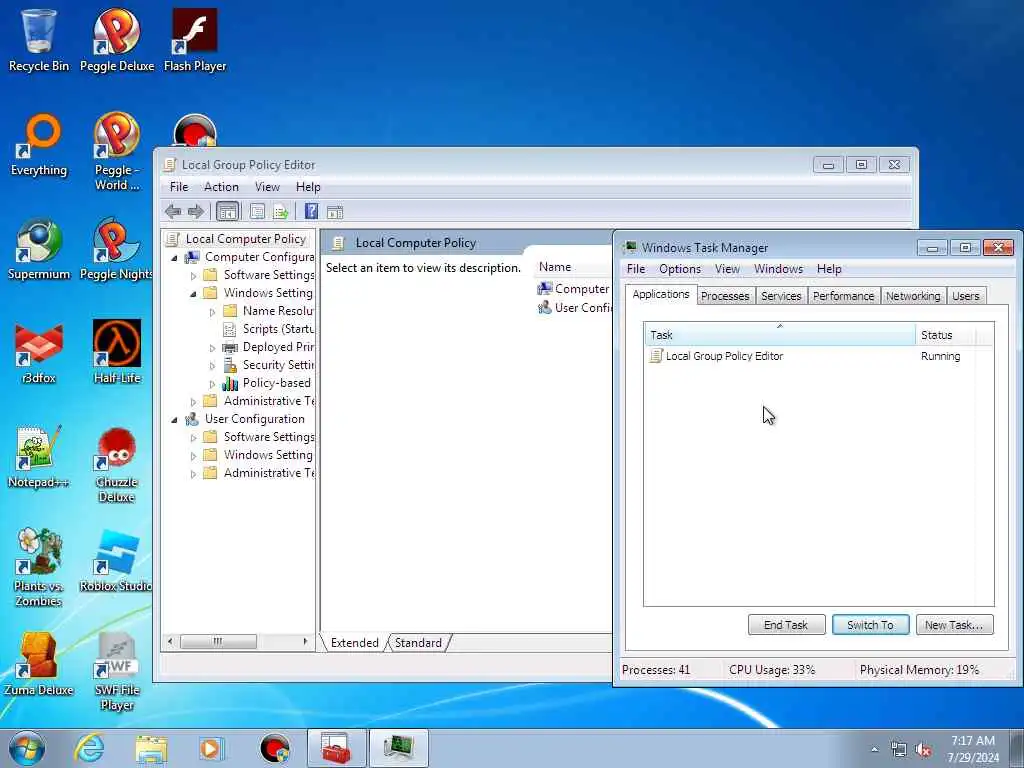Expand the Policy-based QoS node
1024x768 pixels.
click(212, 384)
